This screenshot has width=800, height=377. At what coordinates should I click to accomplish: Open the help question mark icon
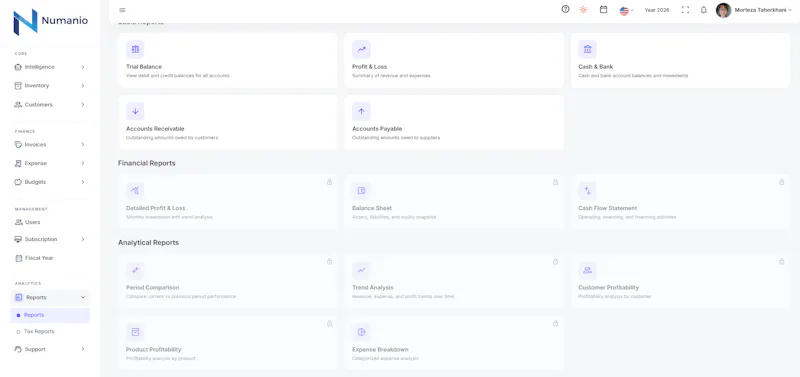(565, 9)
